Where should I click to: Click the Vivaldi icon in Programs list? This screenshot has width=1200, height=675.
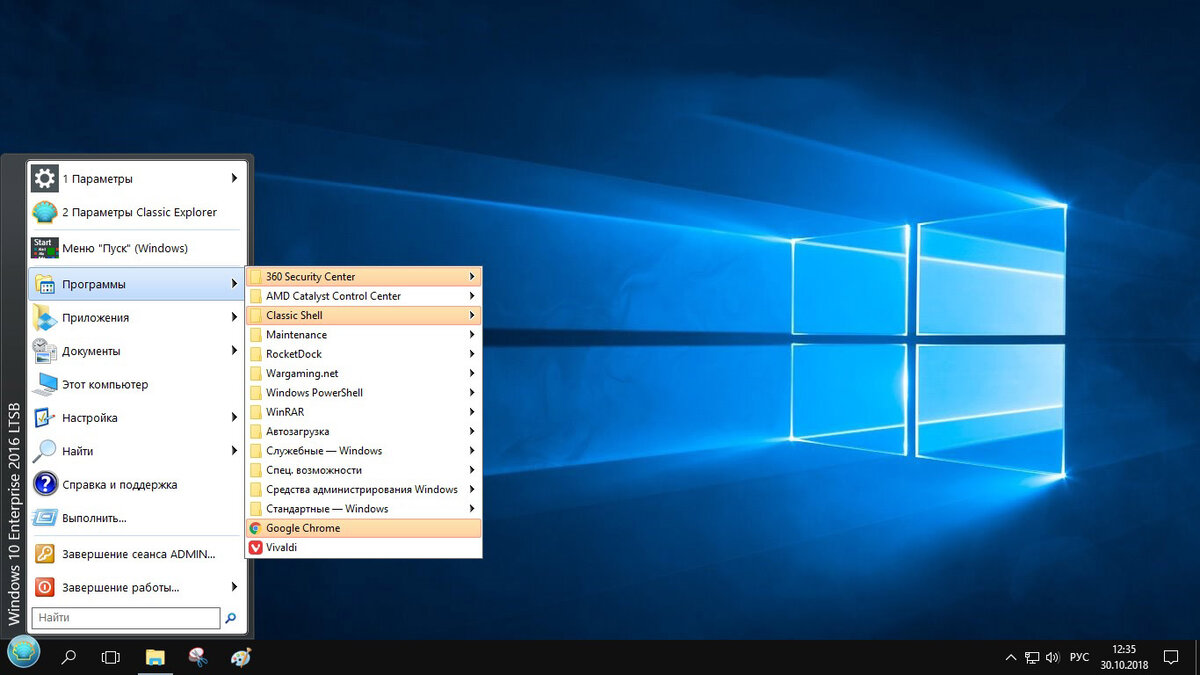[256, 548]
